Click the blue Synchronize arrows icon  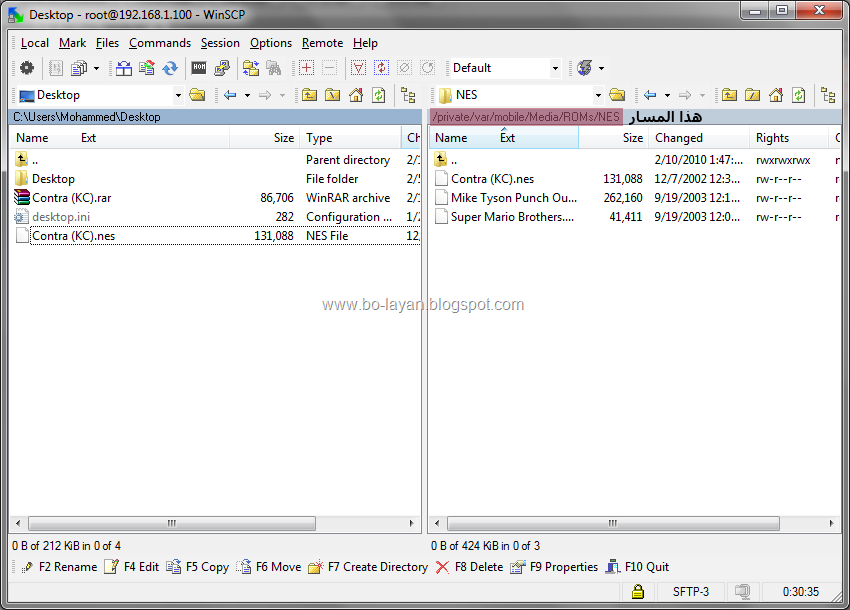click(170, 68)
